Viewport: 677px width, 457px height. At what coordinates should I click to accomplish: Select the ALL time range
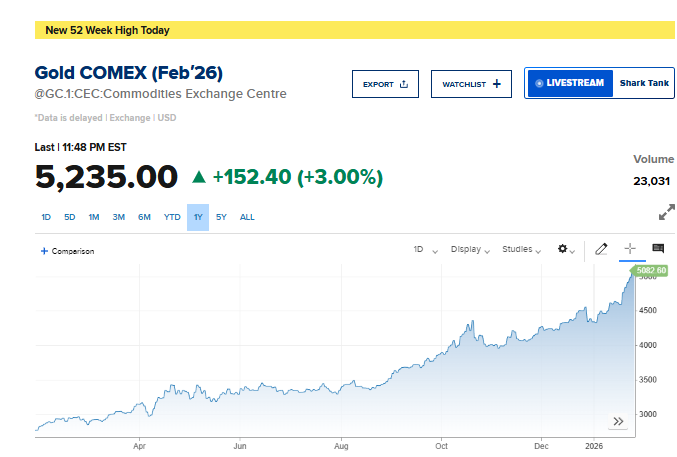[x=247, y=217]
